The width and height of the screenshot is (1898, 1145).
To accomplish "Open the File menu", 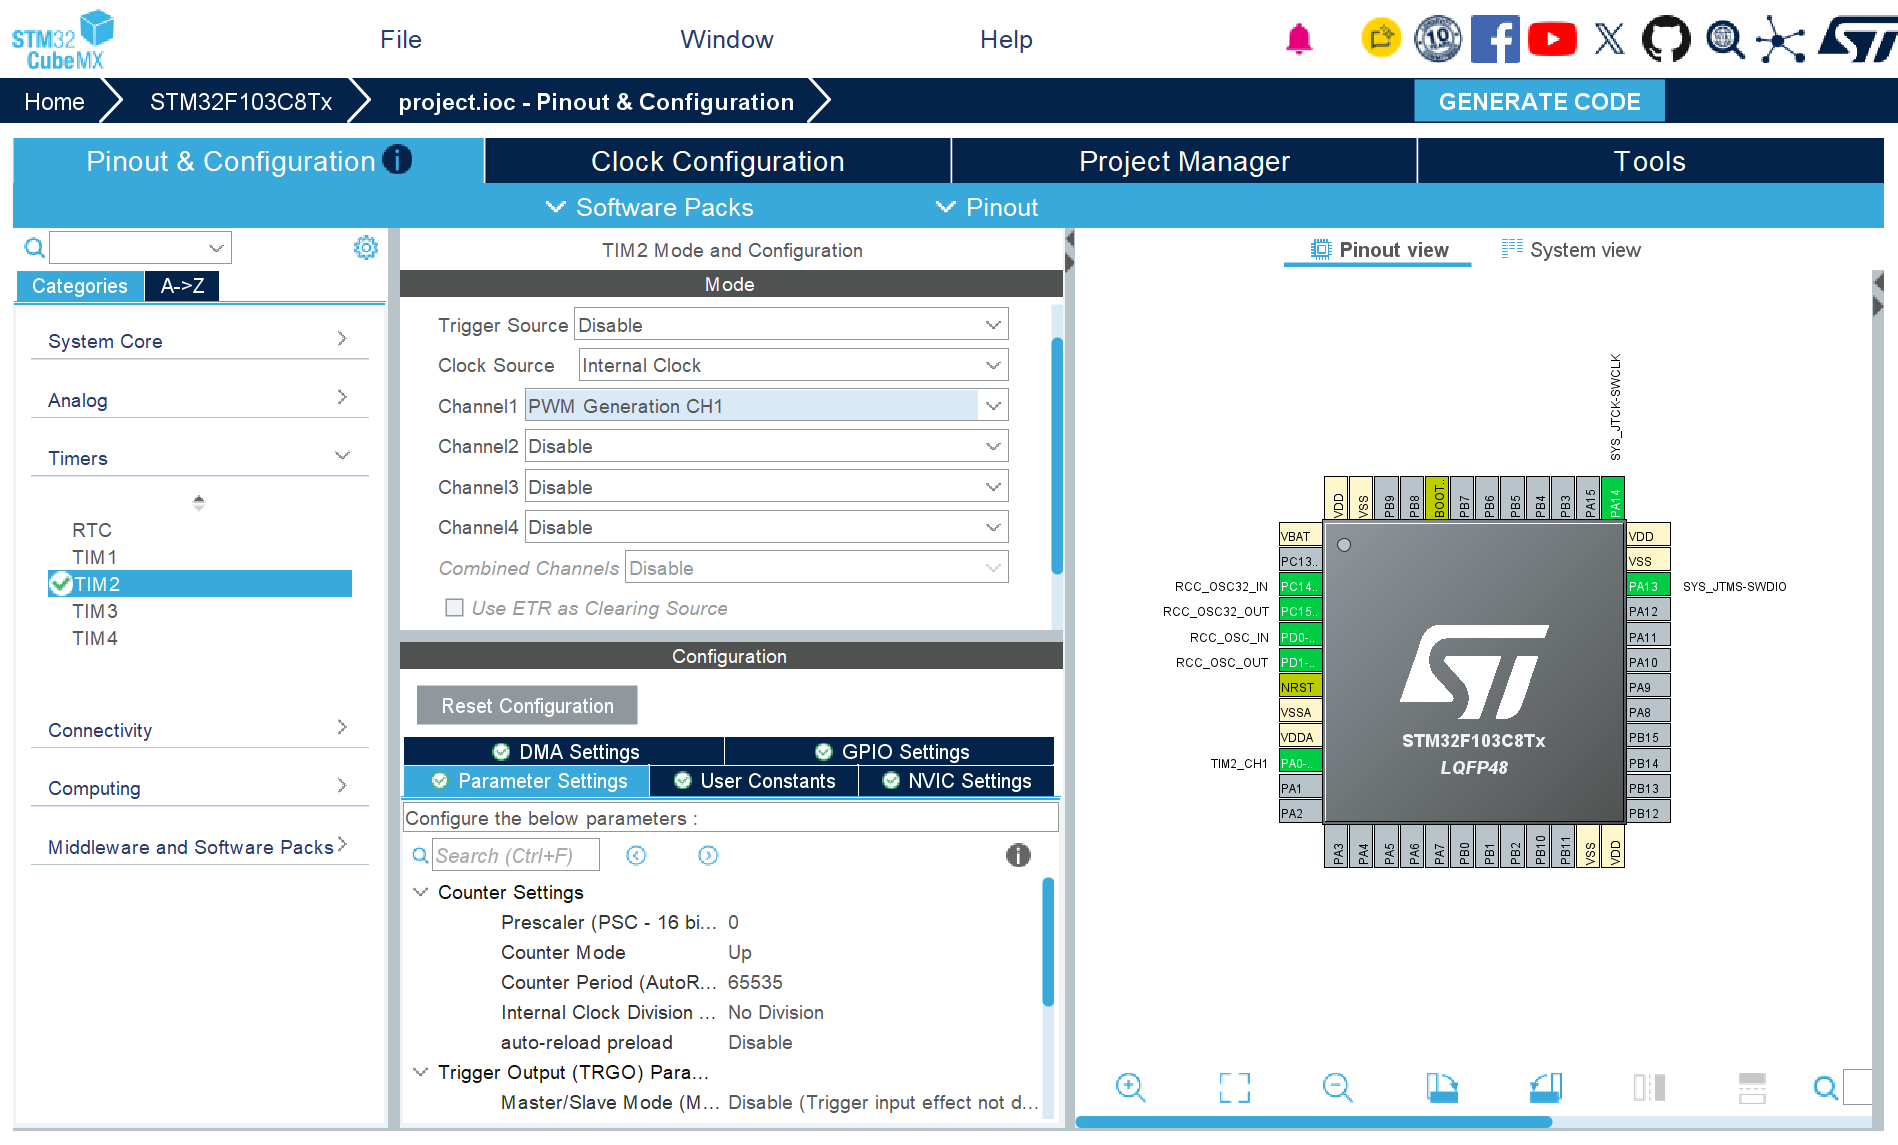I will pos(401,39).
